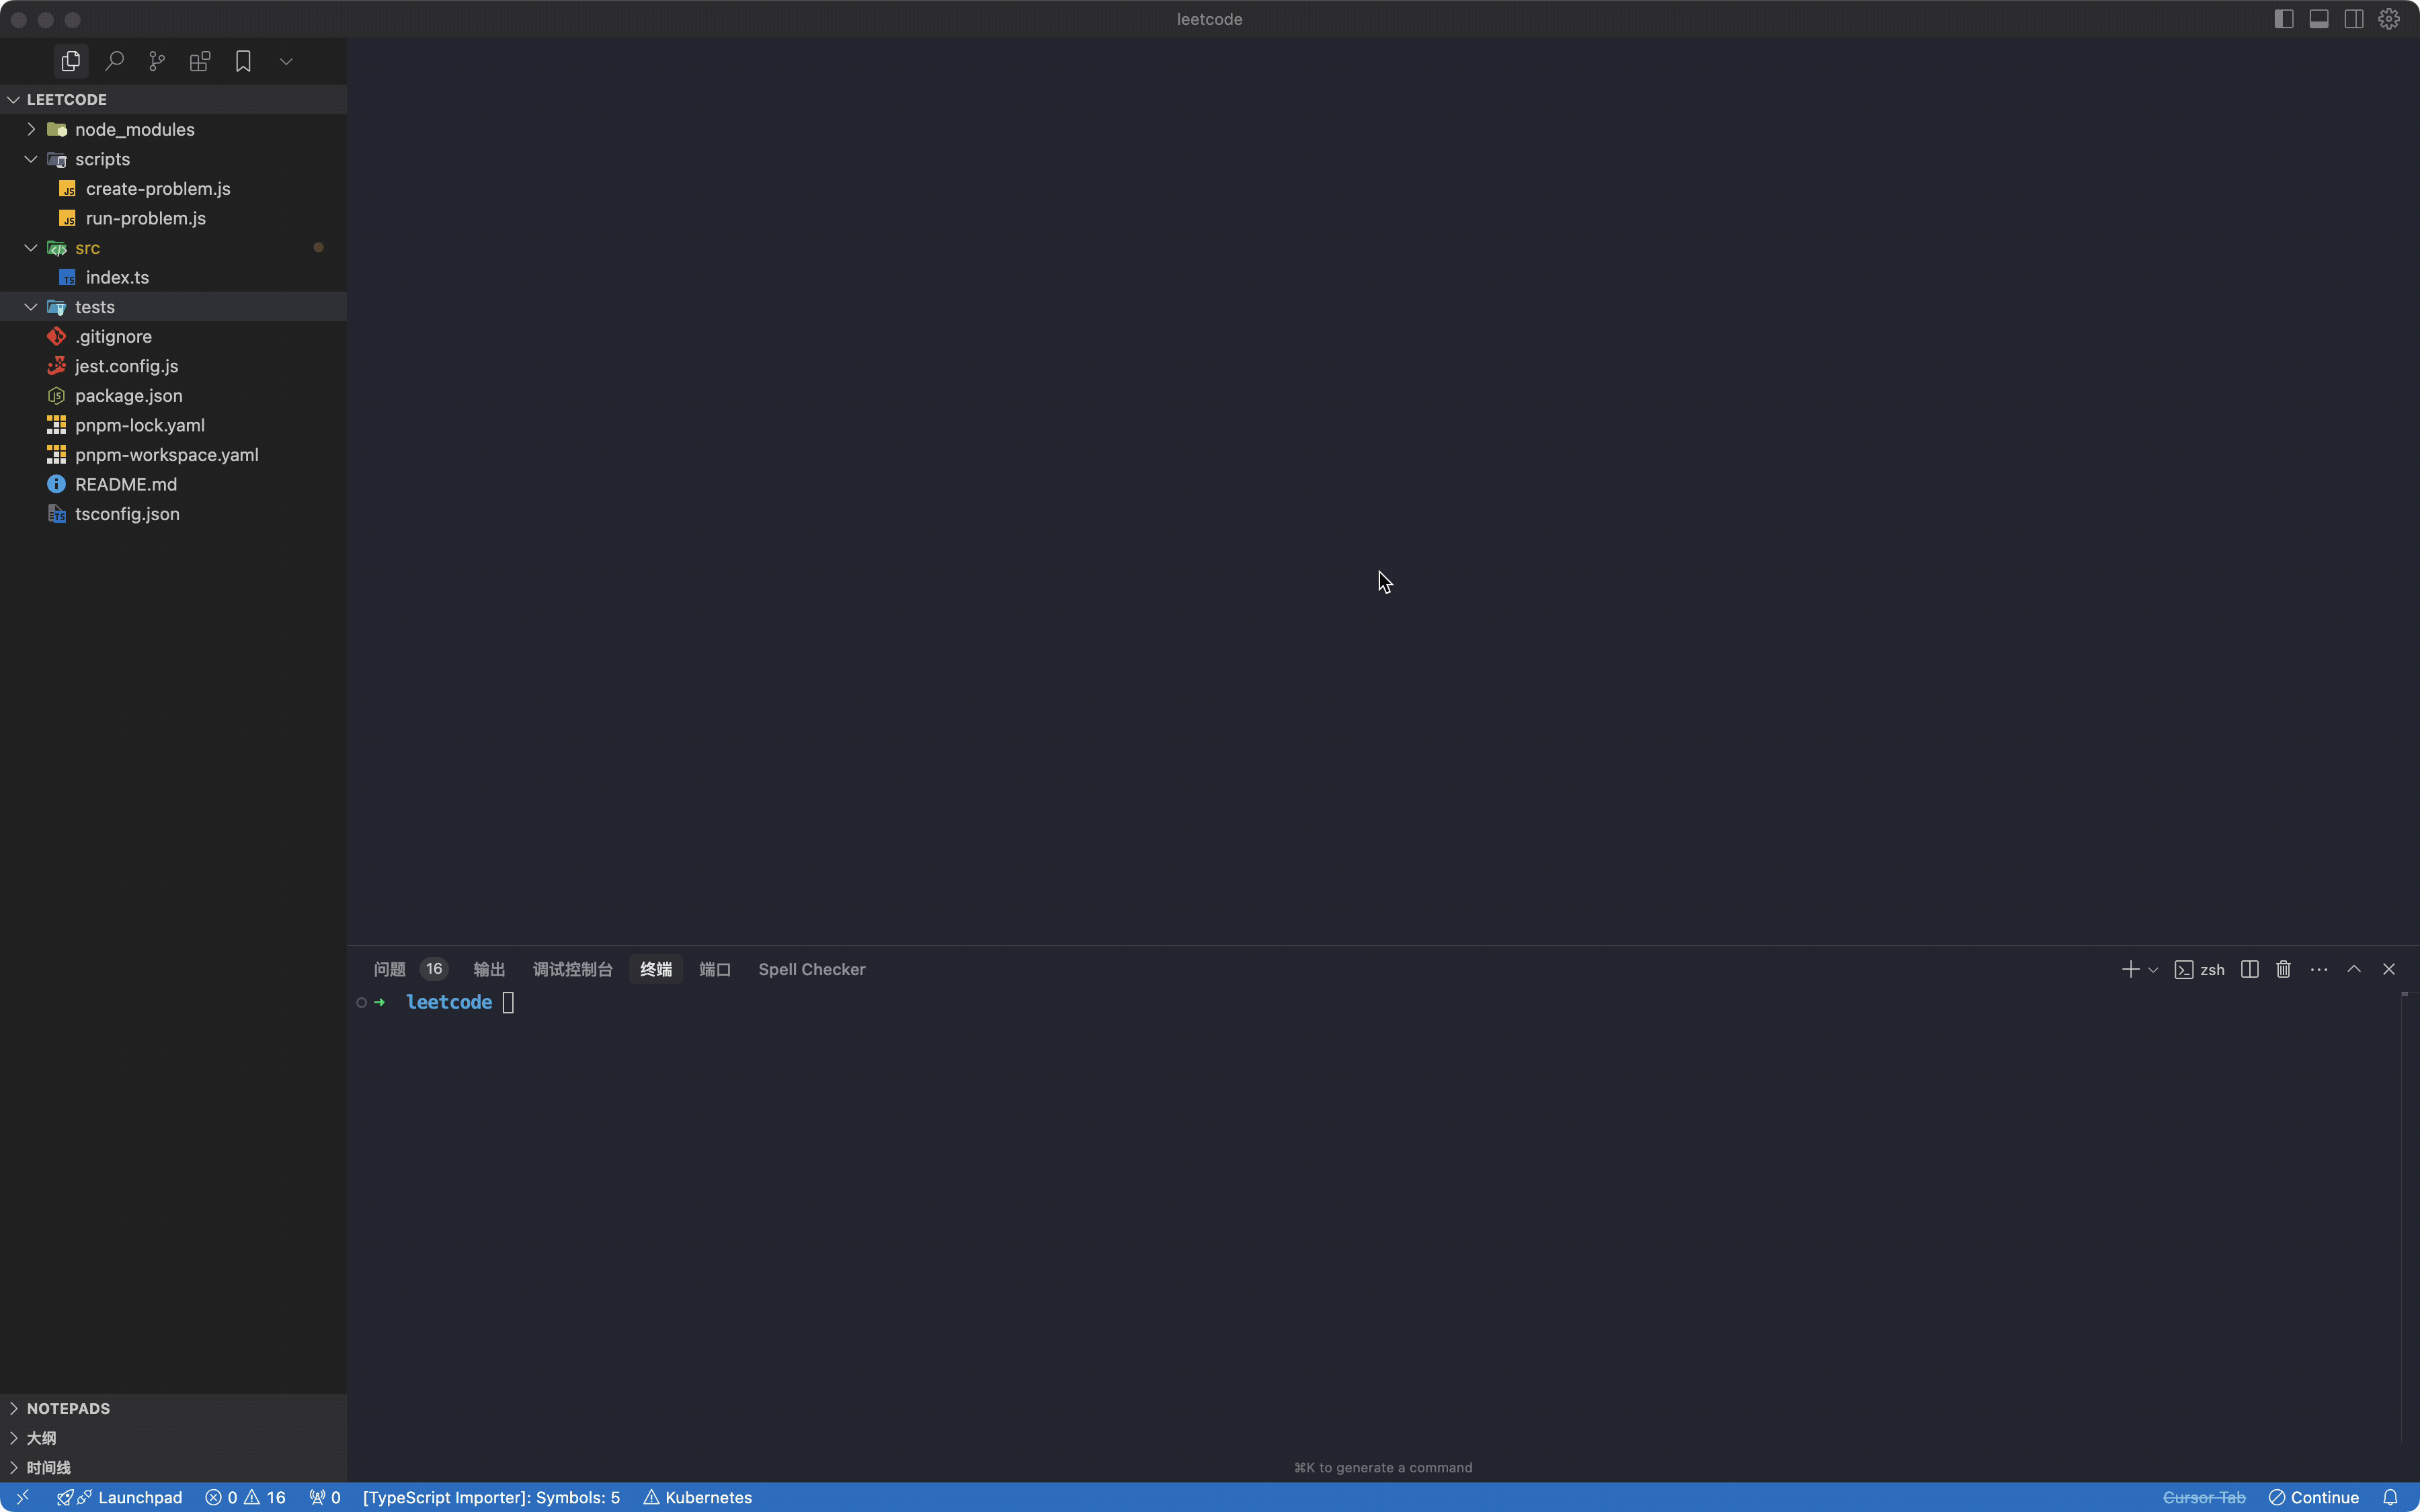Click the notifications bell in status bar
The image size is (2420, 1512).
coord(2390,1497)
